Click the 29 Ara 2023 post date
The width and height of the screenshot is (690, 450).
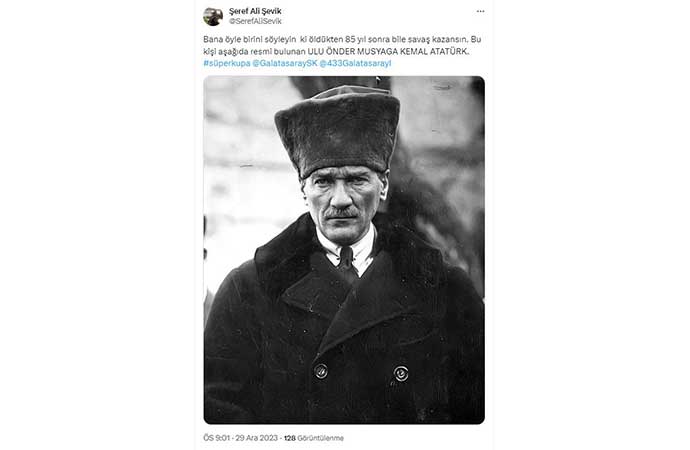click(x=257, y=438)
